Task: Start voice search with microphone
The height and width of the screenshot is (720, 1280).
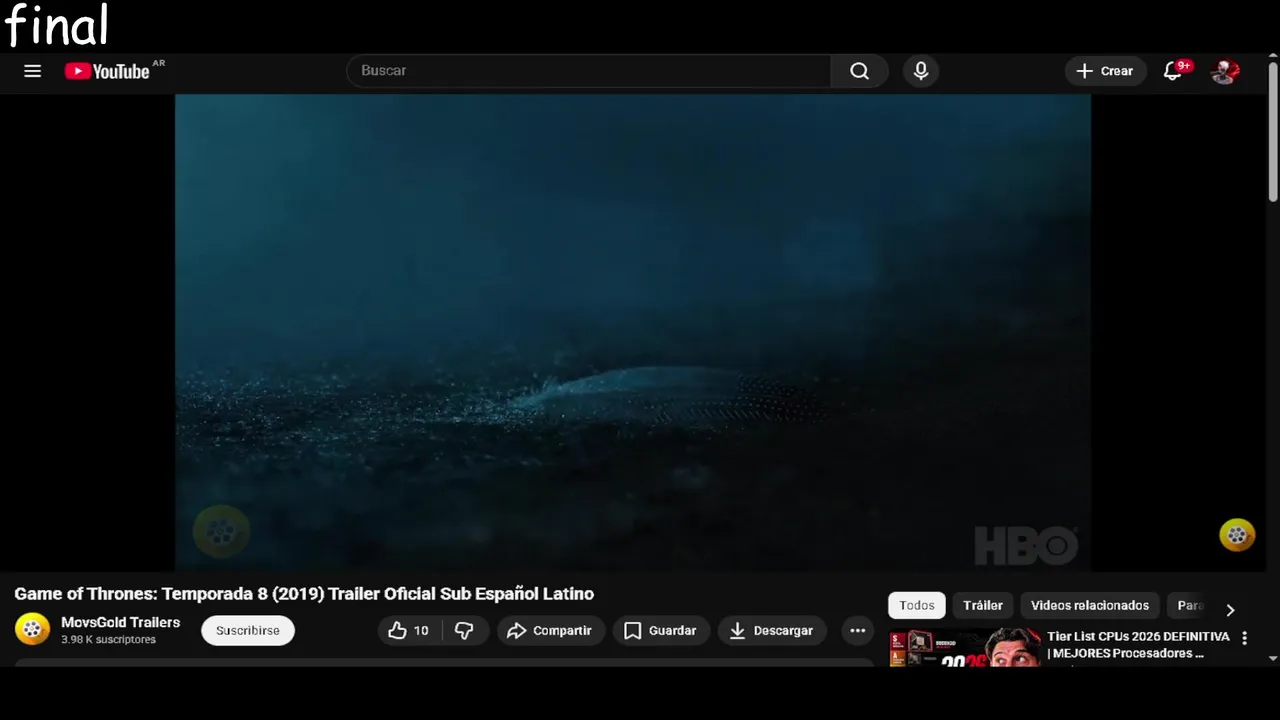Action: coord(921,71)
